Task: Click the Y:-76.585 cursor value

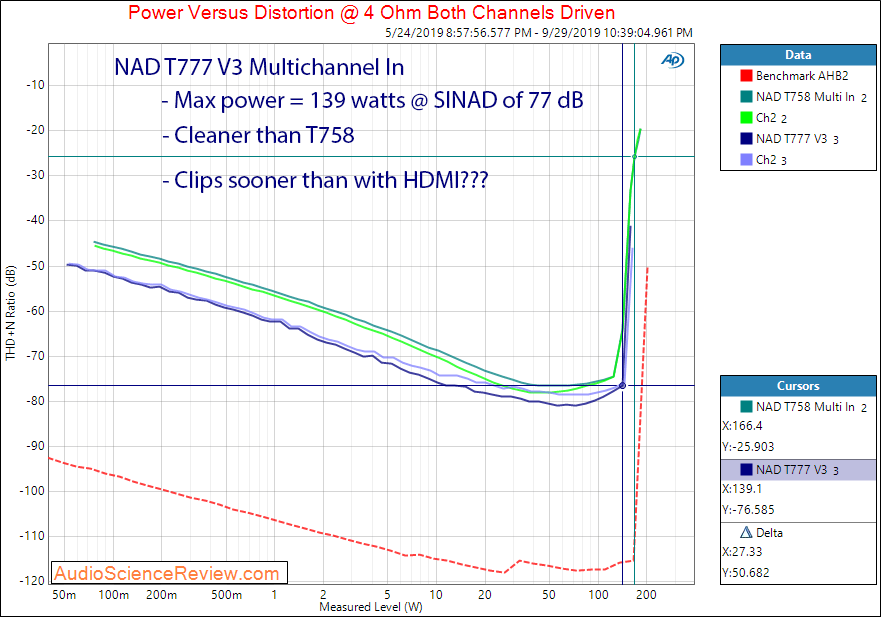Action: [x=748, y=510]
